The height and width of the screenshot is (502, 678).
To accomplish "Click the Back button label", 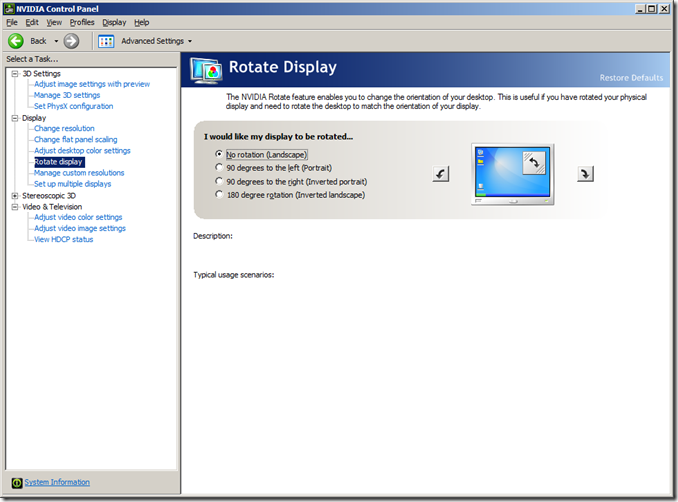I will [38, 41].
